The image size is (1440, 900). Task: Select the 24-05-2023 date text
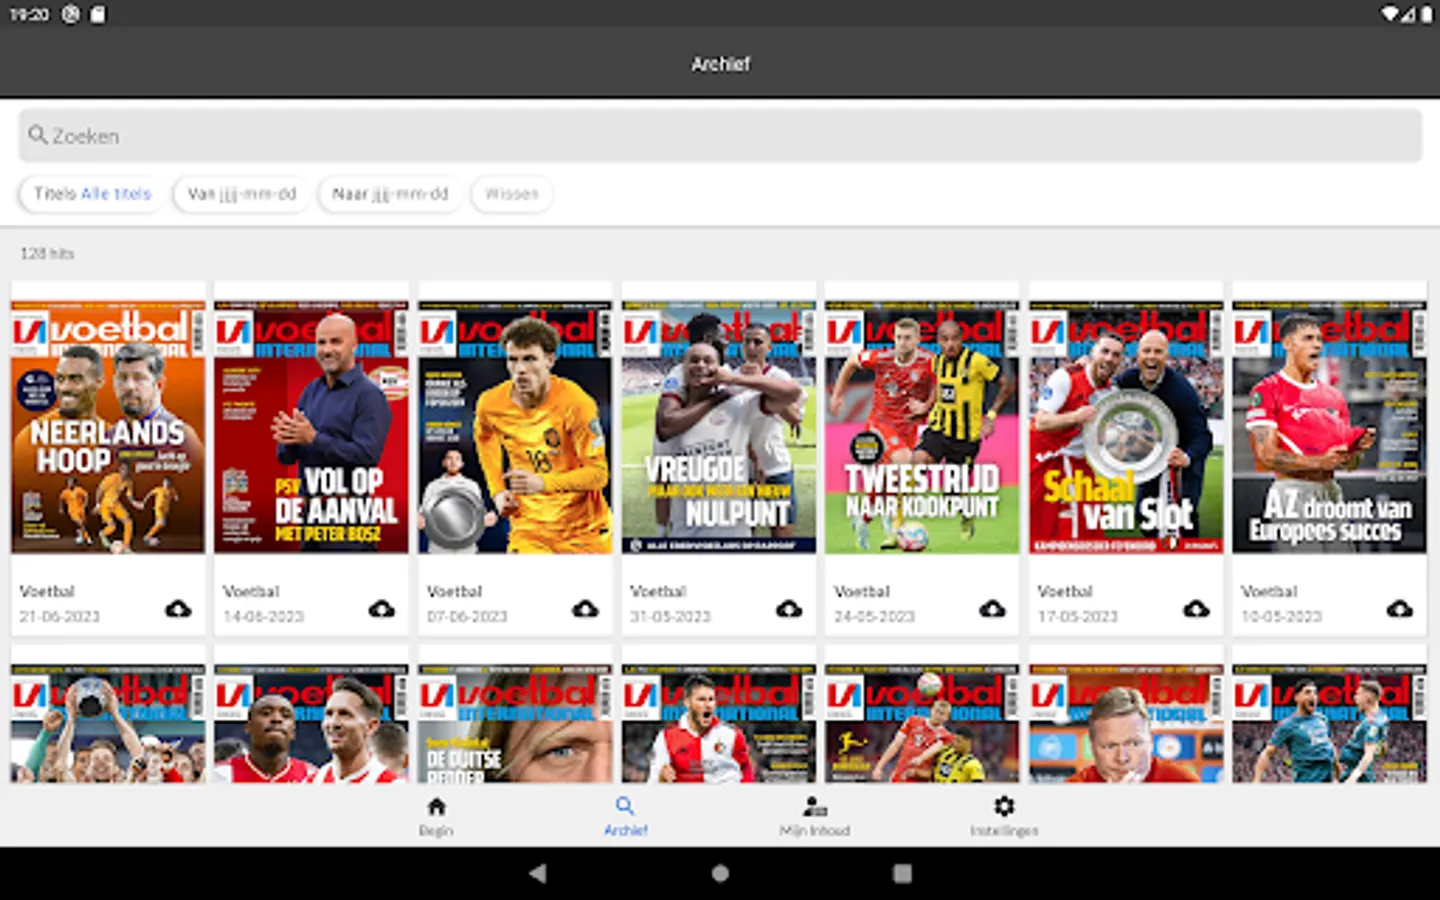pos(875,616)
